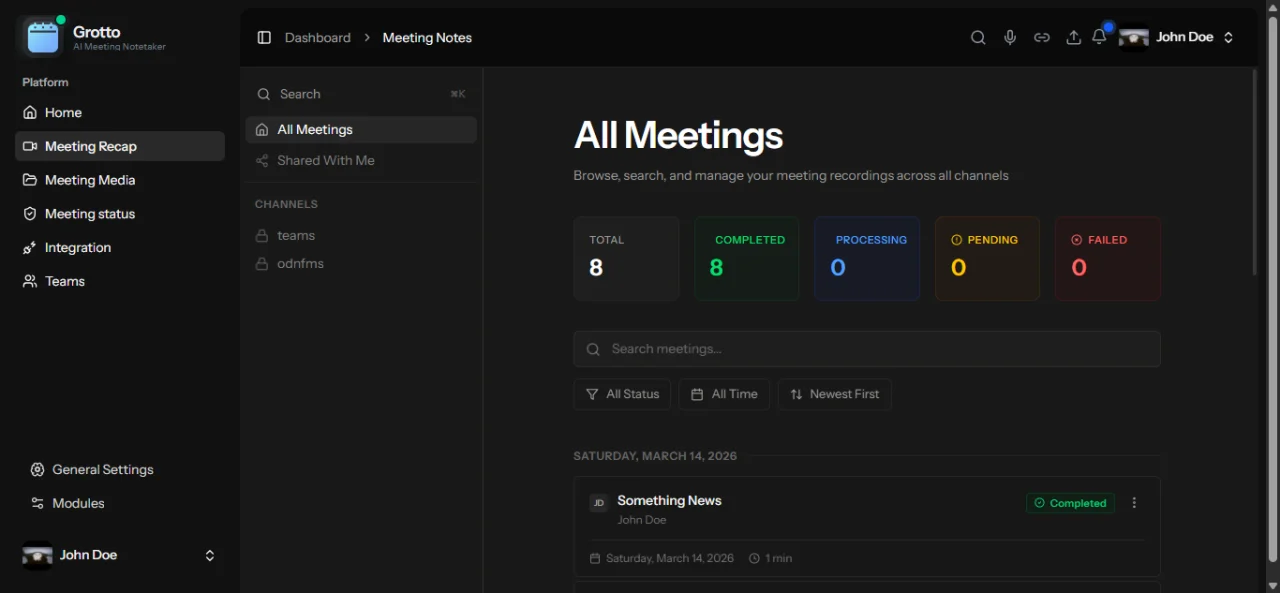Screen dimensions: 1280x593
Task: Click Meeting Notes breadcrumb
Action: point(427,37)
